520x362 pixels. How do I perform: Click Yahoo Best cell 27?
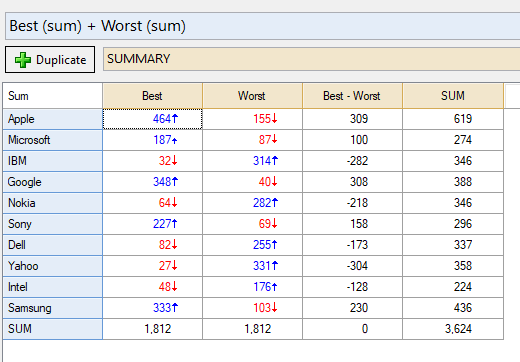(x=152, y=266)
